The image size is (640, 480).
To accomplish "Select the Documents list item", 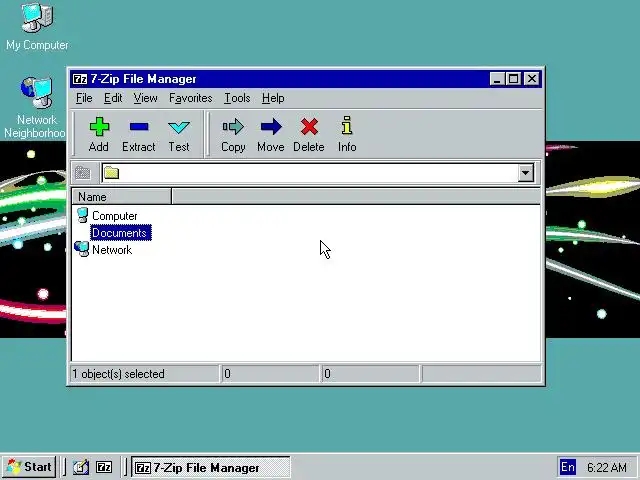I will 120,233.
